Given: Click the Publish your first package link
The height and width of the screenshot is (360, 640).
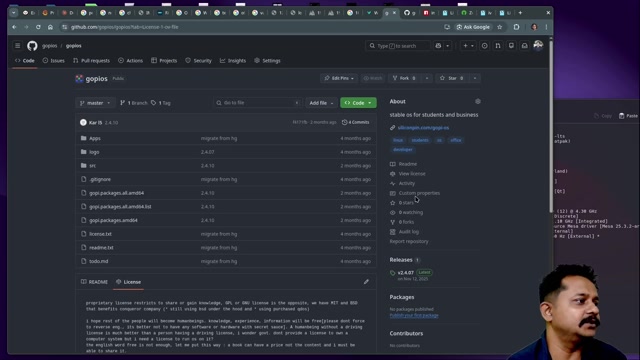Looking at the screenshot, I should (414, 315).
